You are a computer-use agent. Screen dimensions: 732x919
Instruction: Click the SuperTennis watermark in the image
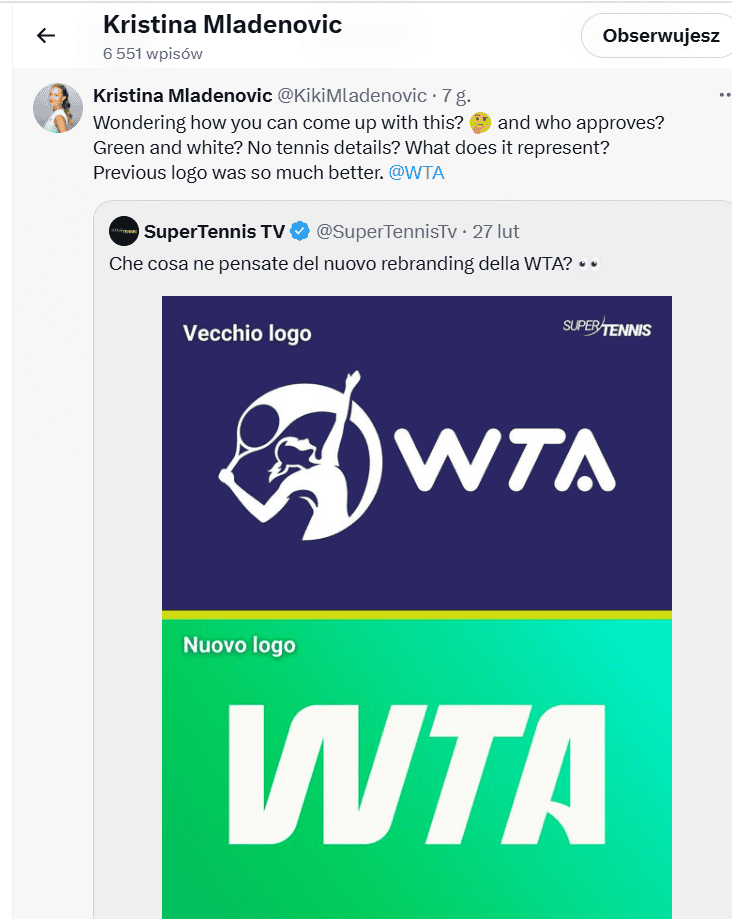607,327
